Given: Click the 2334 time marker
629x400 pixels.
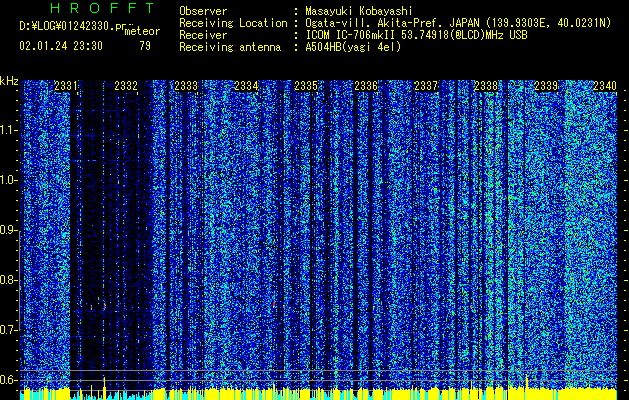Looking at the screenshot, I should pos(246,86).
